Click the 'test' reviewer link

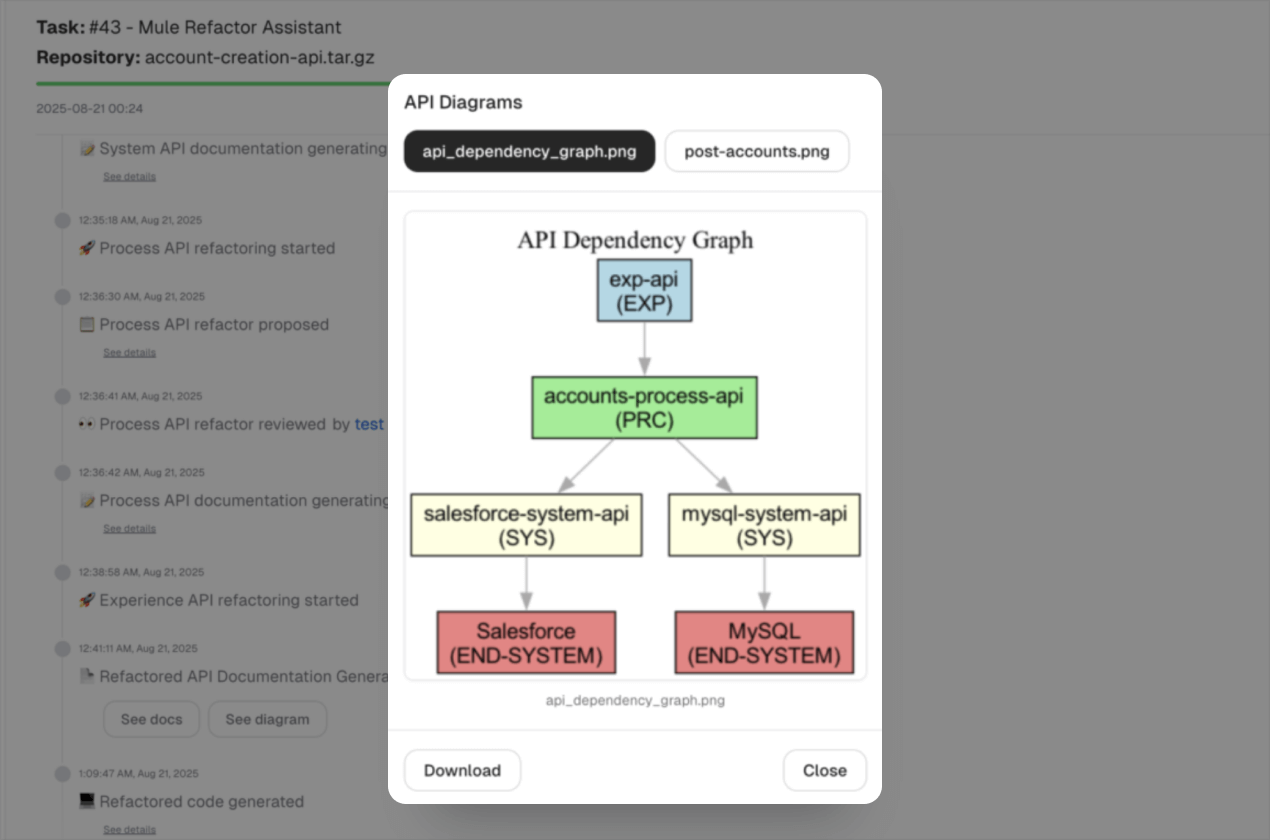point(369,424)
